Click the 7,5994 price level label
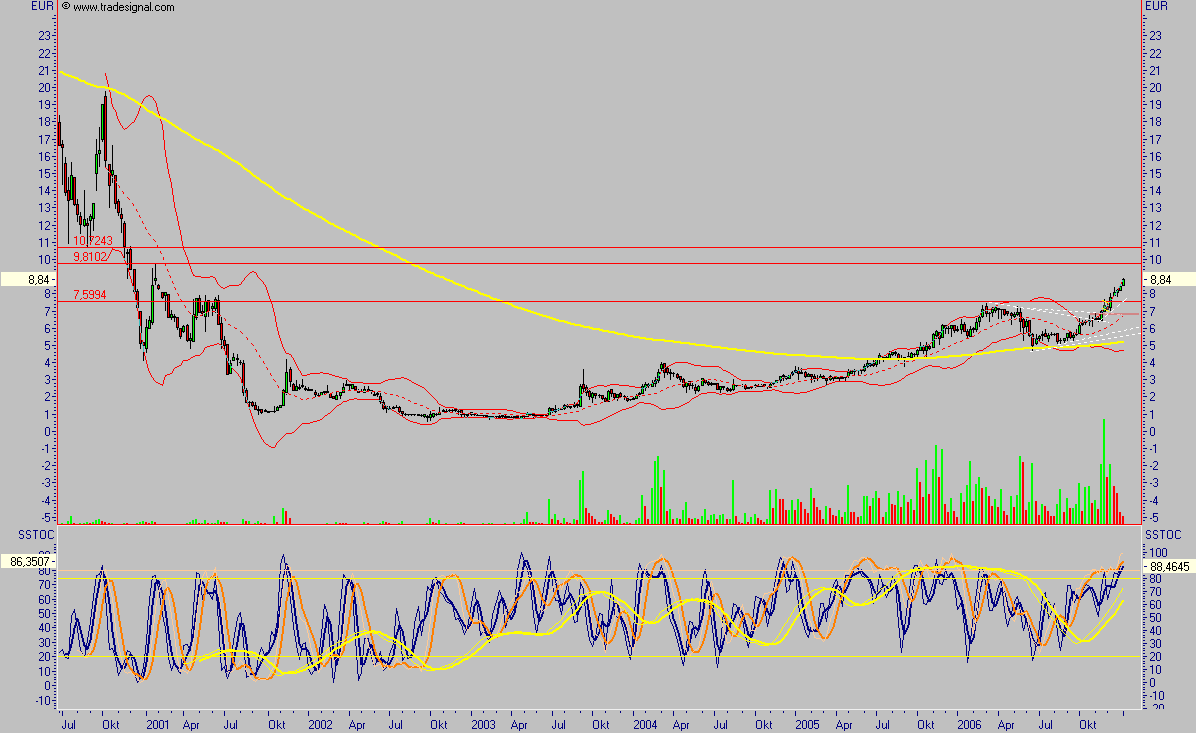The width and height of the screenshot is (1196, 733). point(92,294)
